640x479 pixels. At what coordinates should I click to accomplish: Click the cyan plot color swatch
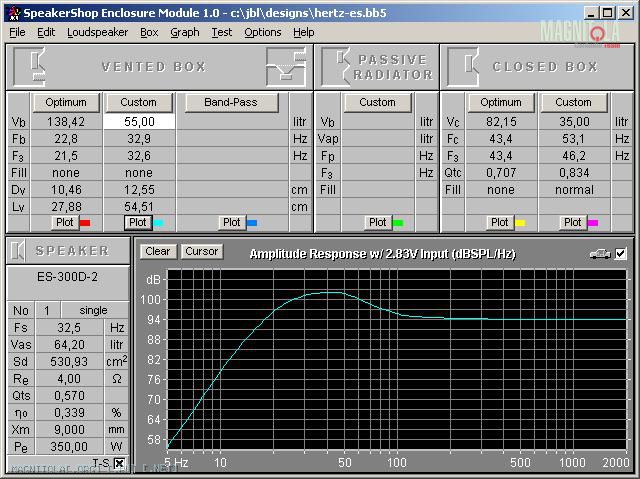pos(158,223)
